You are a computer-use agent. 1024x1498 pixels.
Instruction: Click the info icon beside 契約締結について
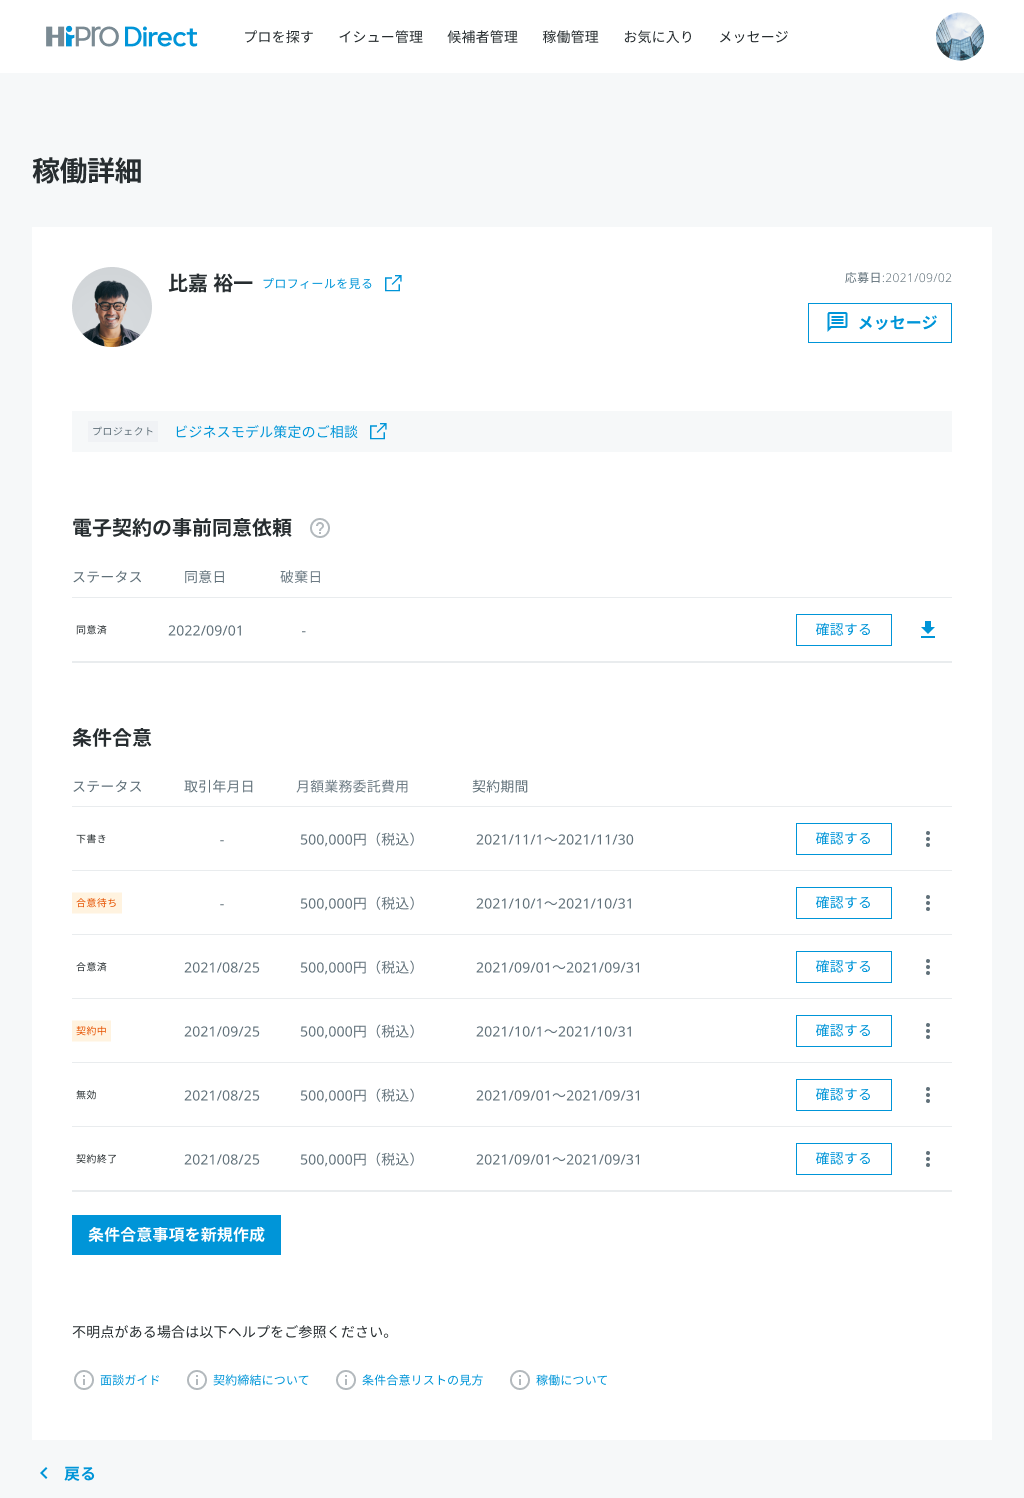[x=197, y=1380]
